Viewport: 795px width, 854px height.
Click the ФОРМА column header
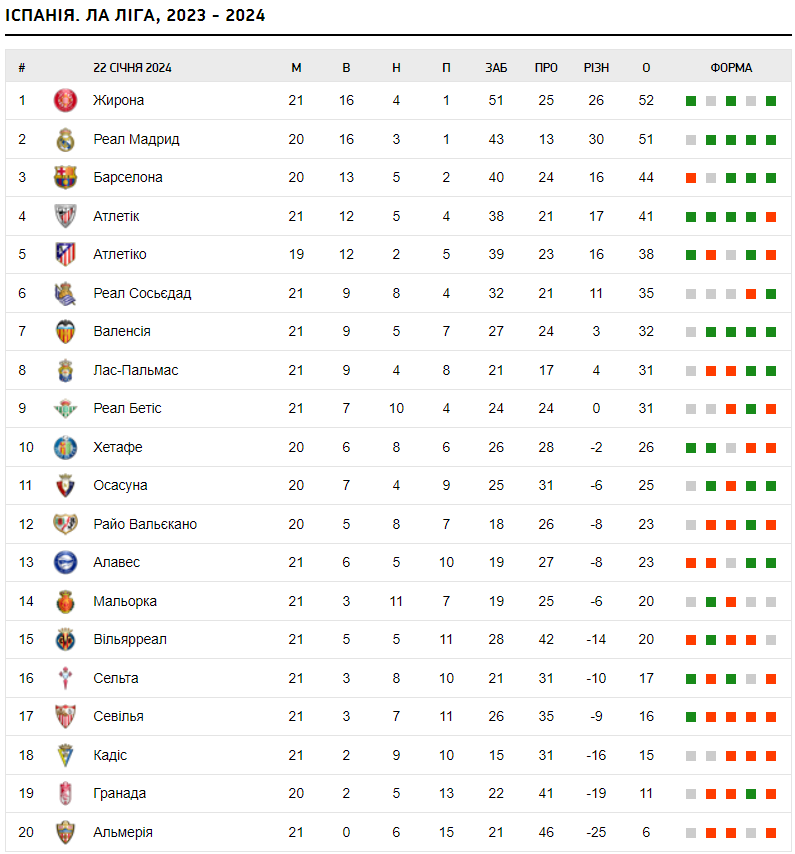(x=731, y=68)
